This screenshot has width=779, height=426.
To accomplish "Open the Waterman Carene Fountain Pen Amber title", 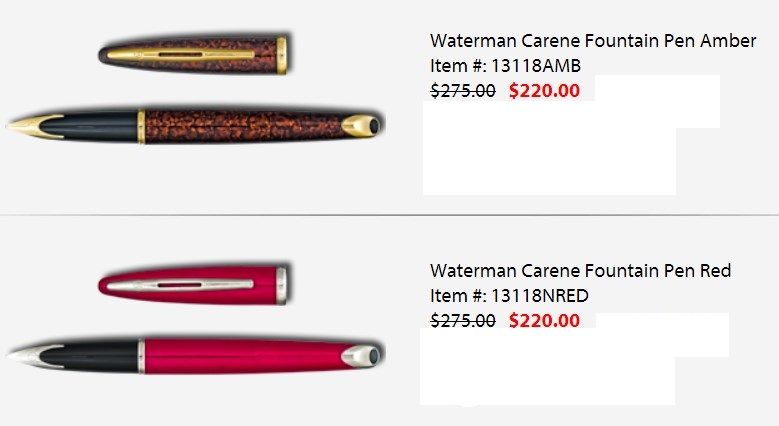I will click(593, 41).
